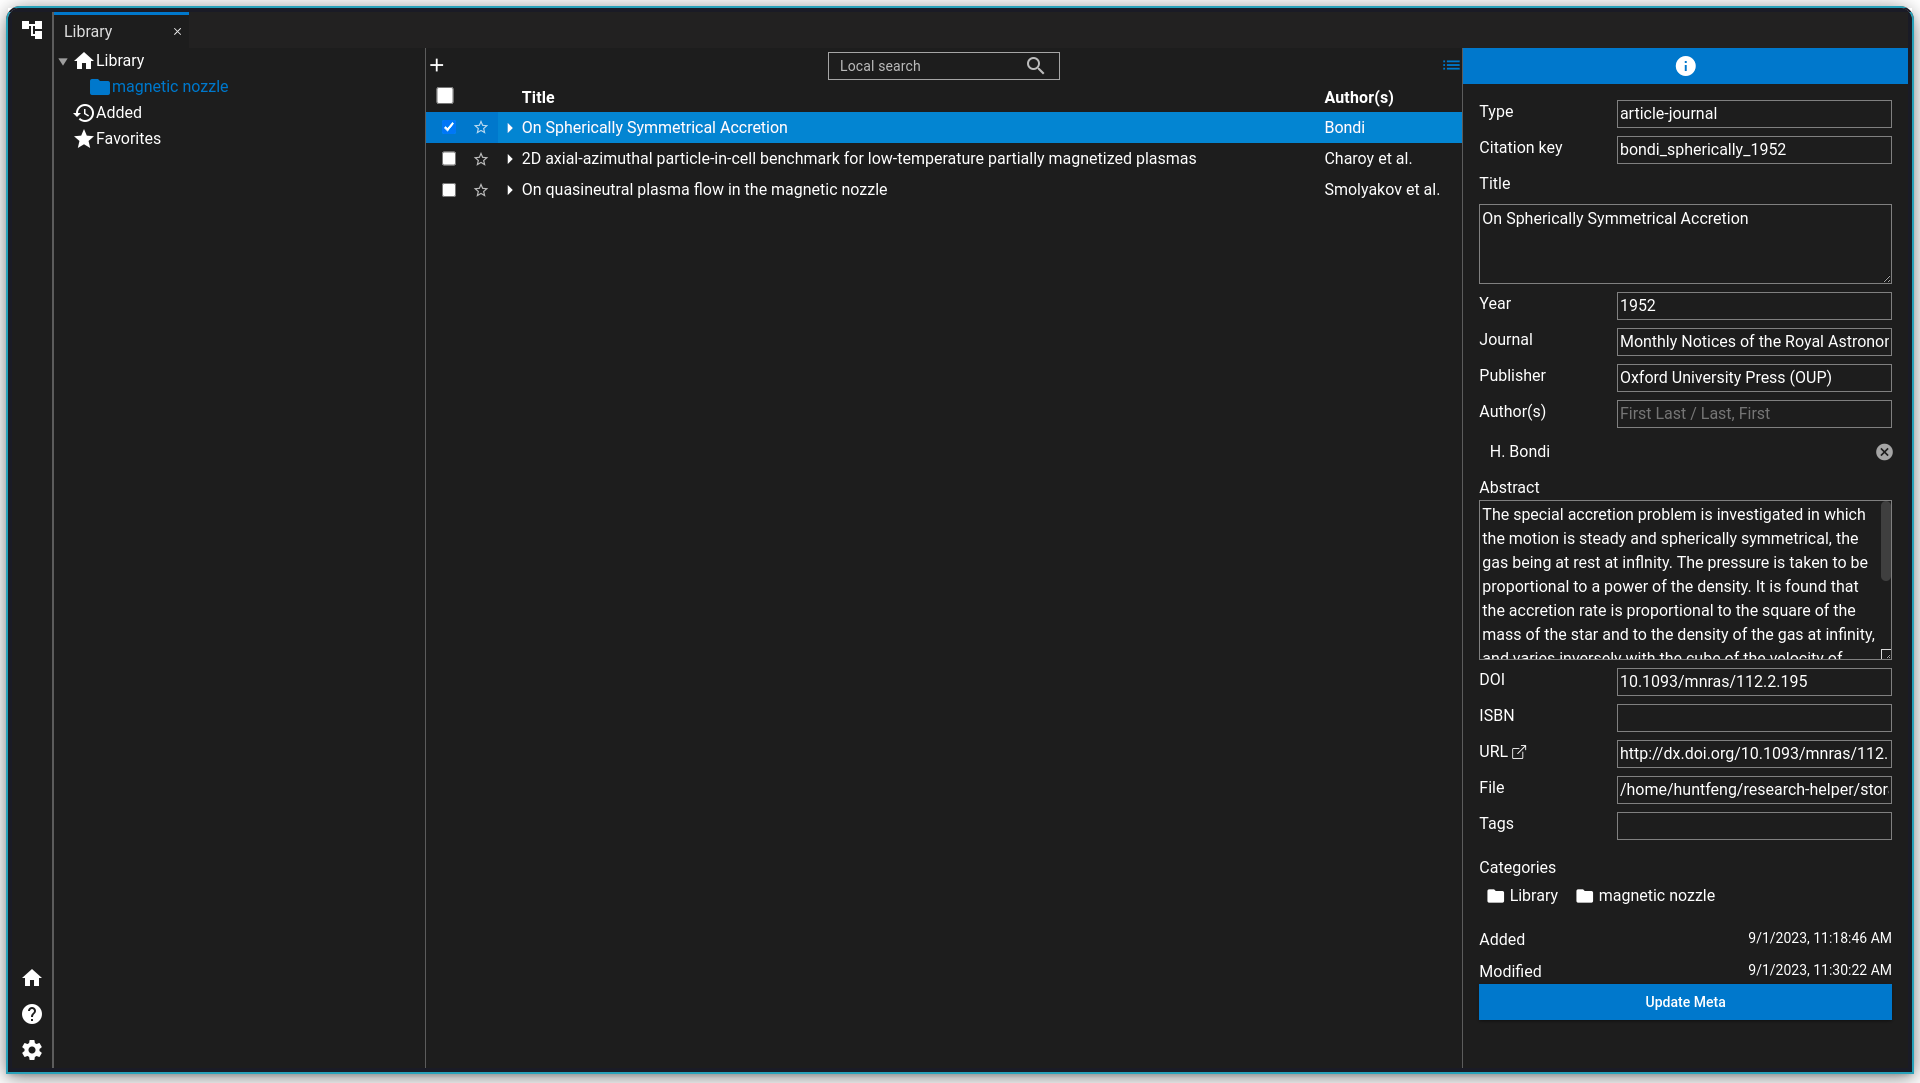1920x1083 pixels.
Task: Click the search magnifier icon
Action: (x=1035, y=66)
